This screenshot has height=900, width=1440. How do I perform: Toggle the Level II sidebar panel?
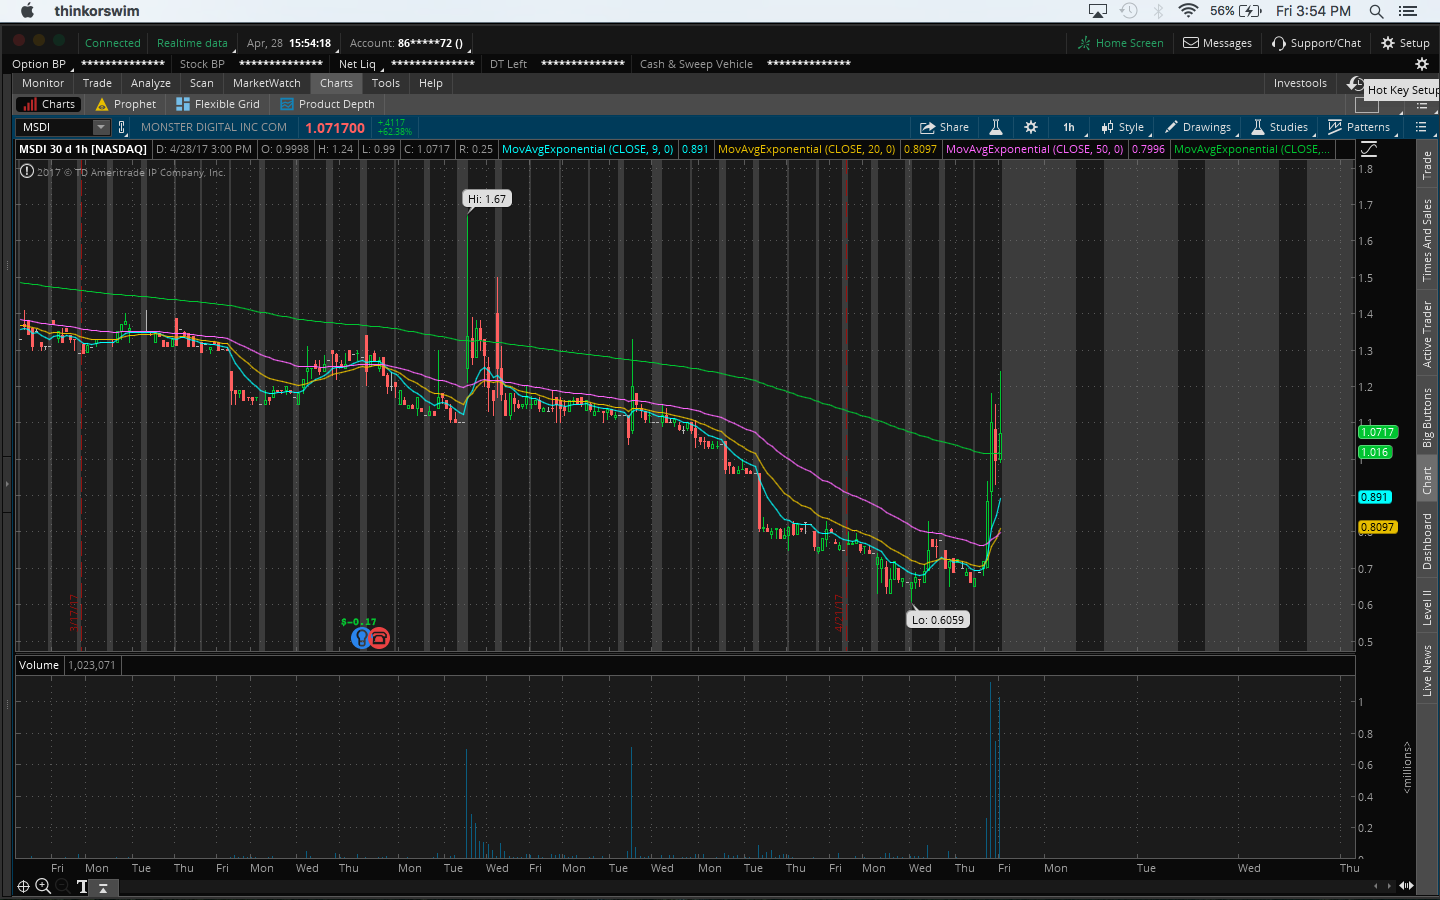point(1427,607)
